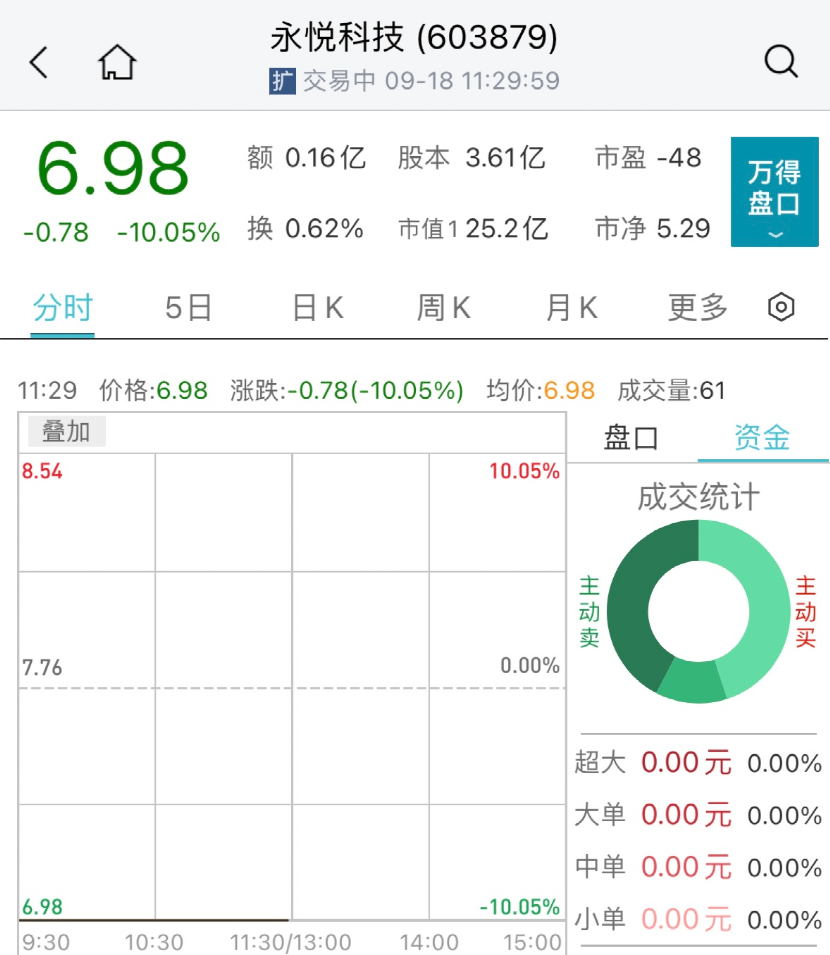Open the 周K chart tab
830x955 pixels.
[x=443, y=308]
